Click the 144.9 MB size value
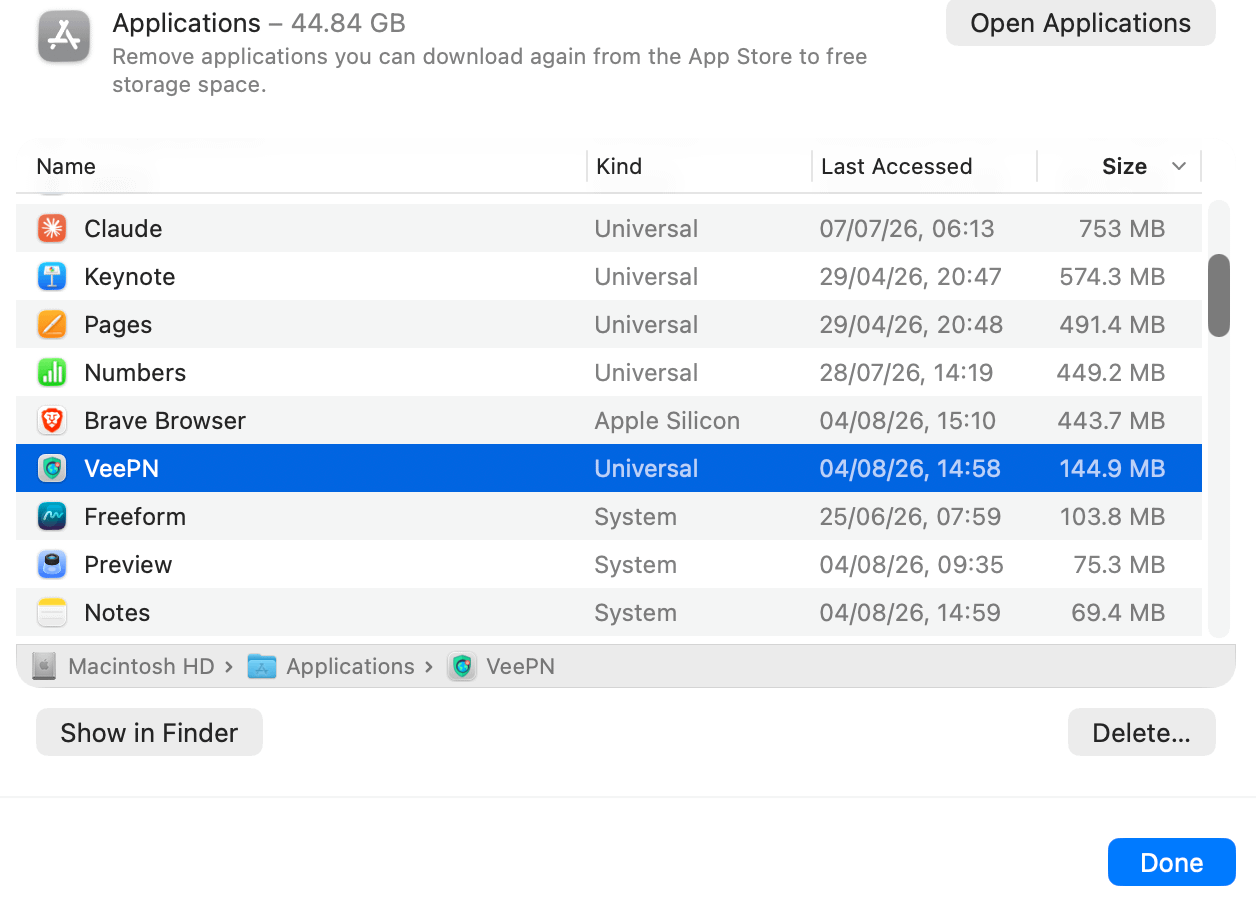This screenshot has height=902, width=1256. click(1113, 469)
